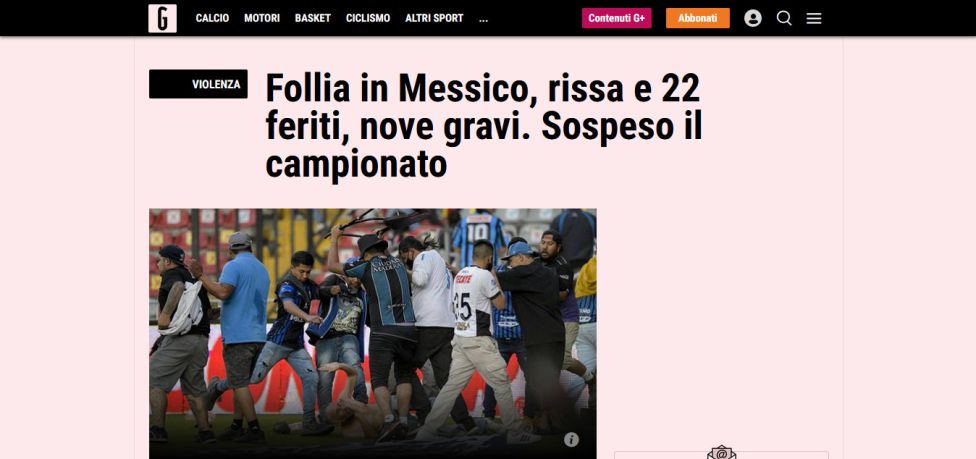This screenshot has height=459, width=976.
Task: Open the Gazzetta G logo homepage
Action: click(162, 18)
